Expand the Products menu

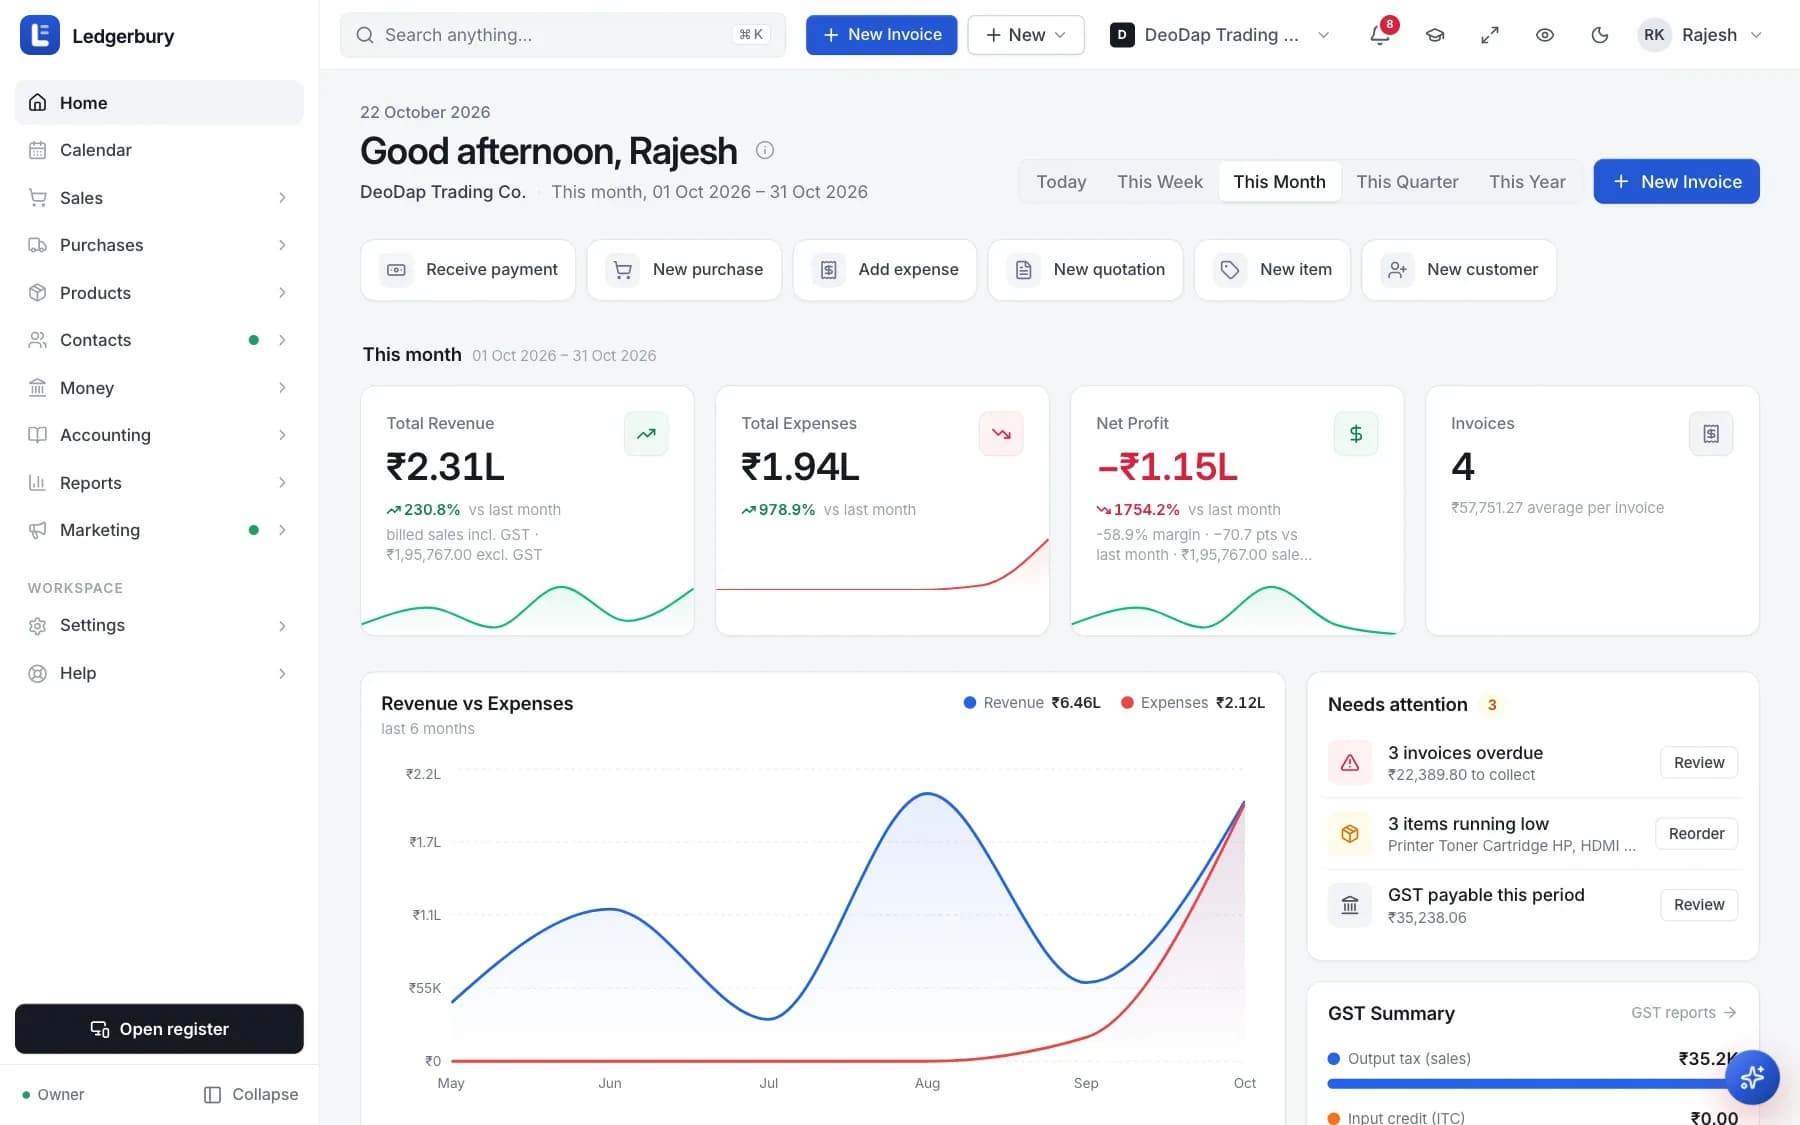(159, 293)
